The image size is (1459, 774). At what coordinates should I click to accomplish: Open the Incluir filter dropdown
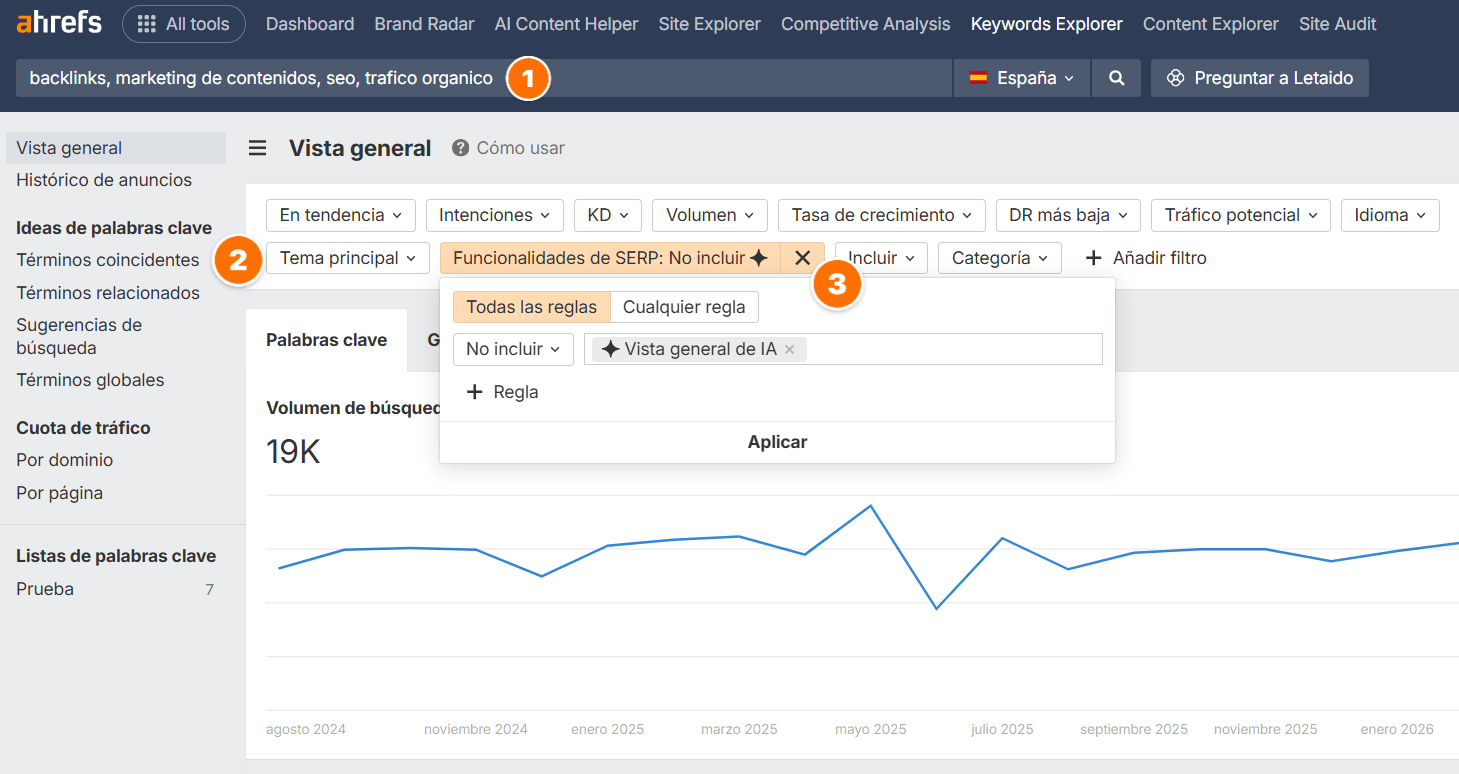(x=881, y=258)
